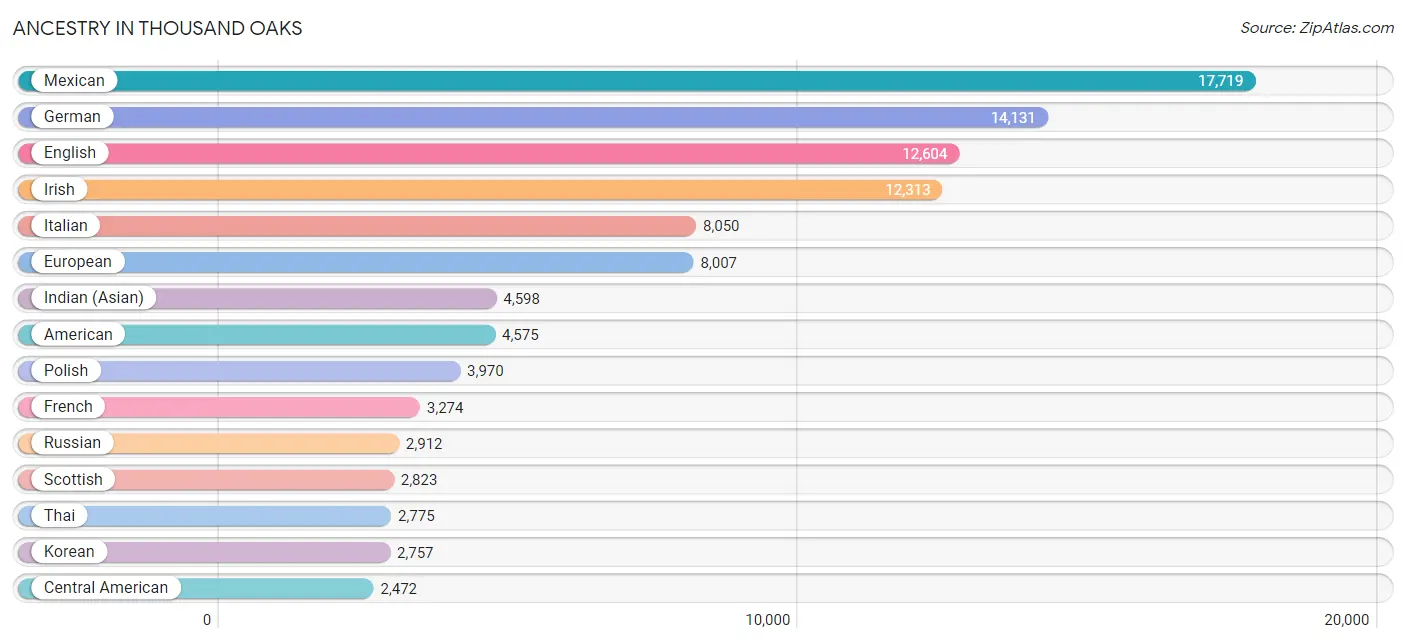Click the Mexican bar label
Viewport: 1406px width, 644px height.
pyautogui.click(x=74, y=81)
